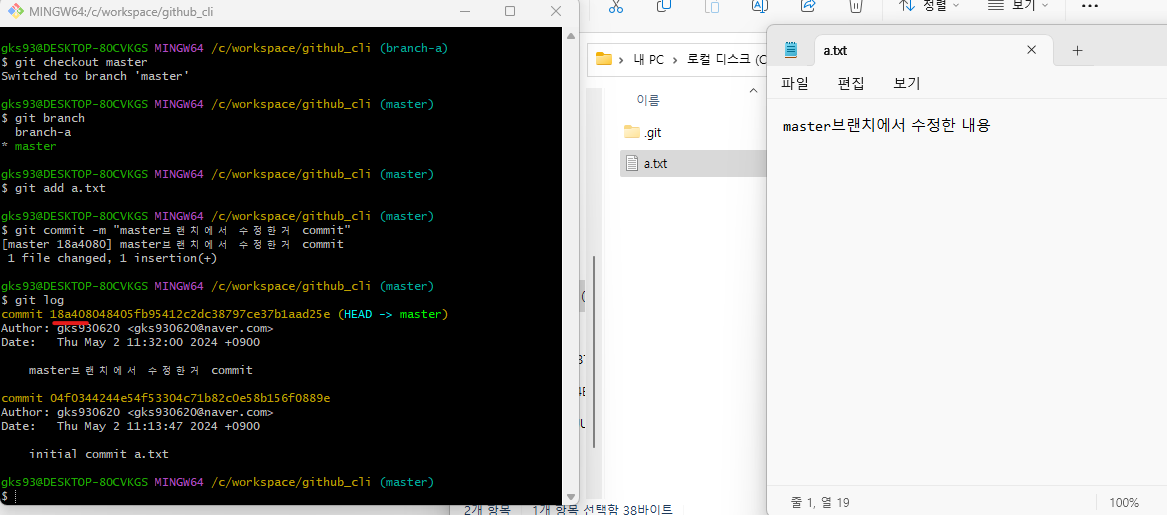This screenshot has width=1167, height=515.
Task: Click the git commit -m command line
Action: [x=176, y=230]
